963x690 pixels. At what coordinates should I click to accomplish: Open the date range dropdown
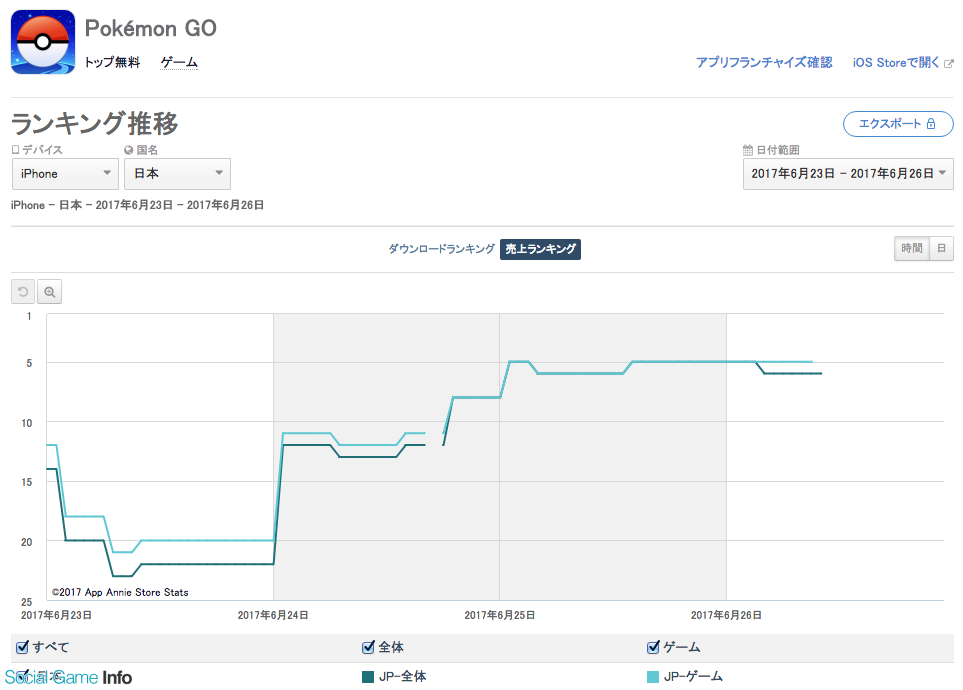848,174
